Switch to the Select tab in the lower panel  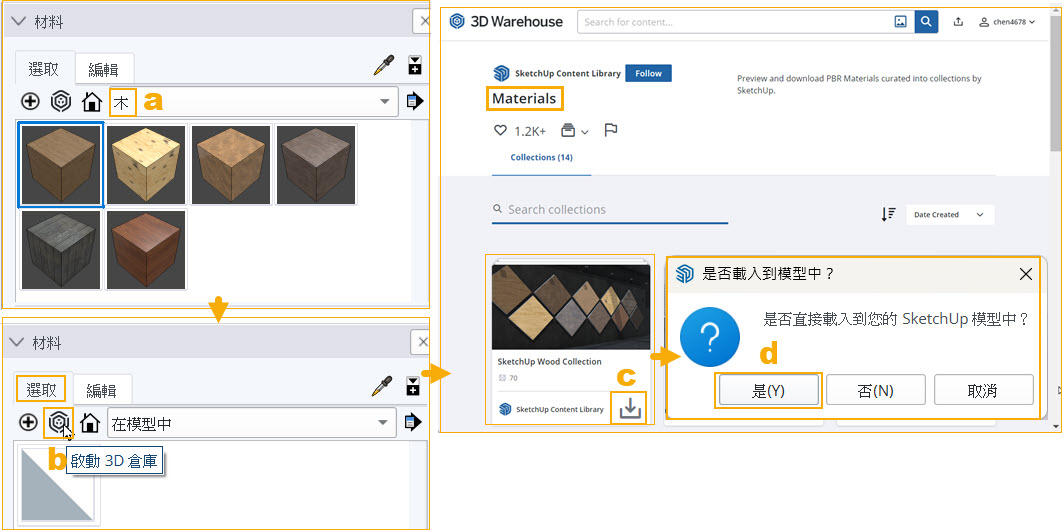coord(42,389)
